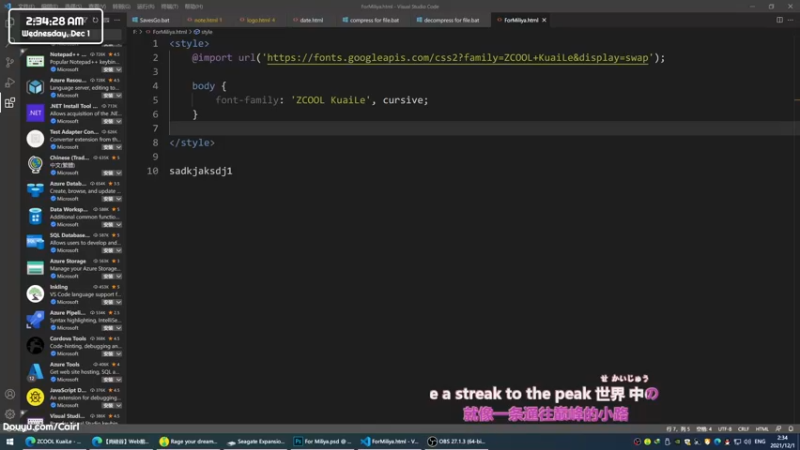Screen dimensions: 800x450
Task: Click the Chinese (Traditional) globe icon
Action: click(x=35, y=164)
